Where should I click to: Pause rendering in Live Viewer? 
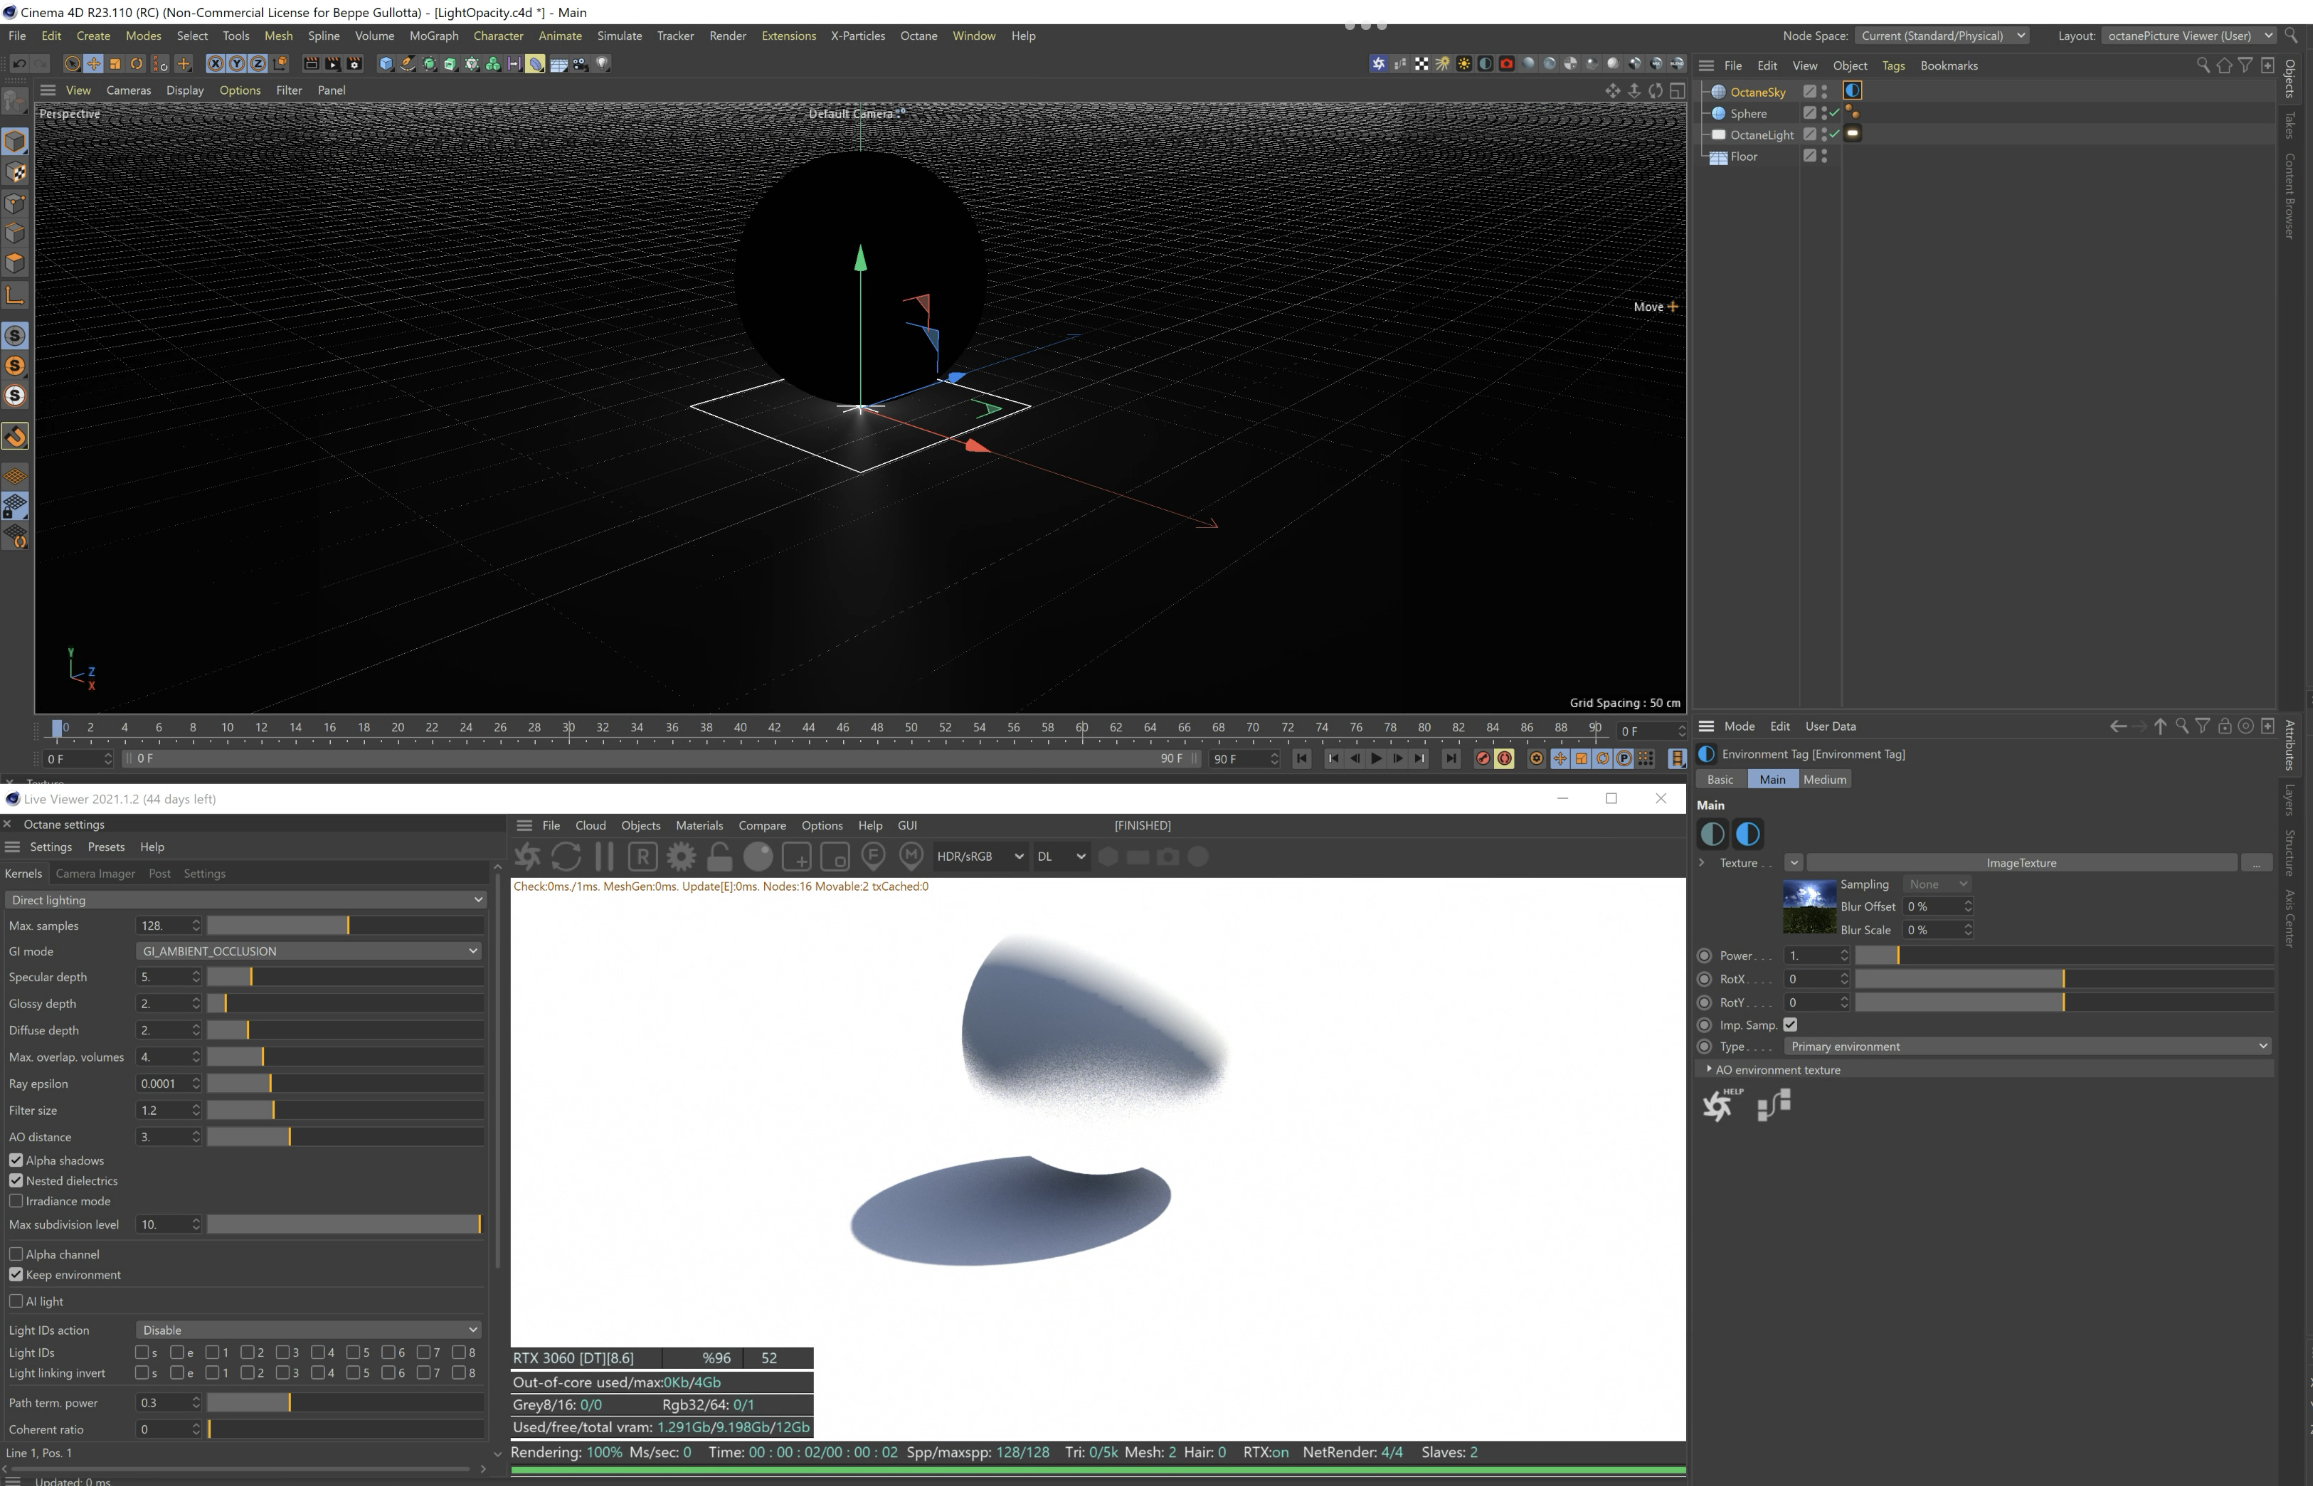[x=604, y=857]
